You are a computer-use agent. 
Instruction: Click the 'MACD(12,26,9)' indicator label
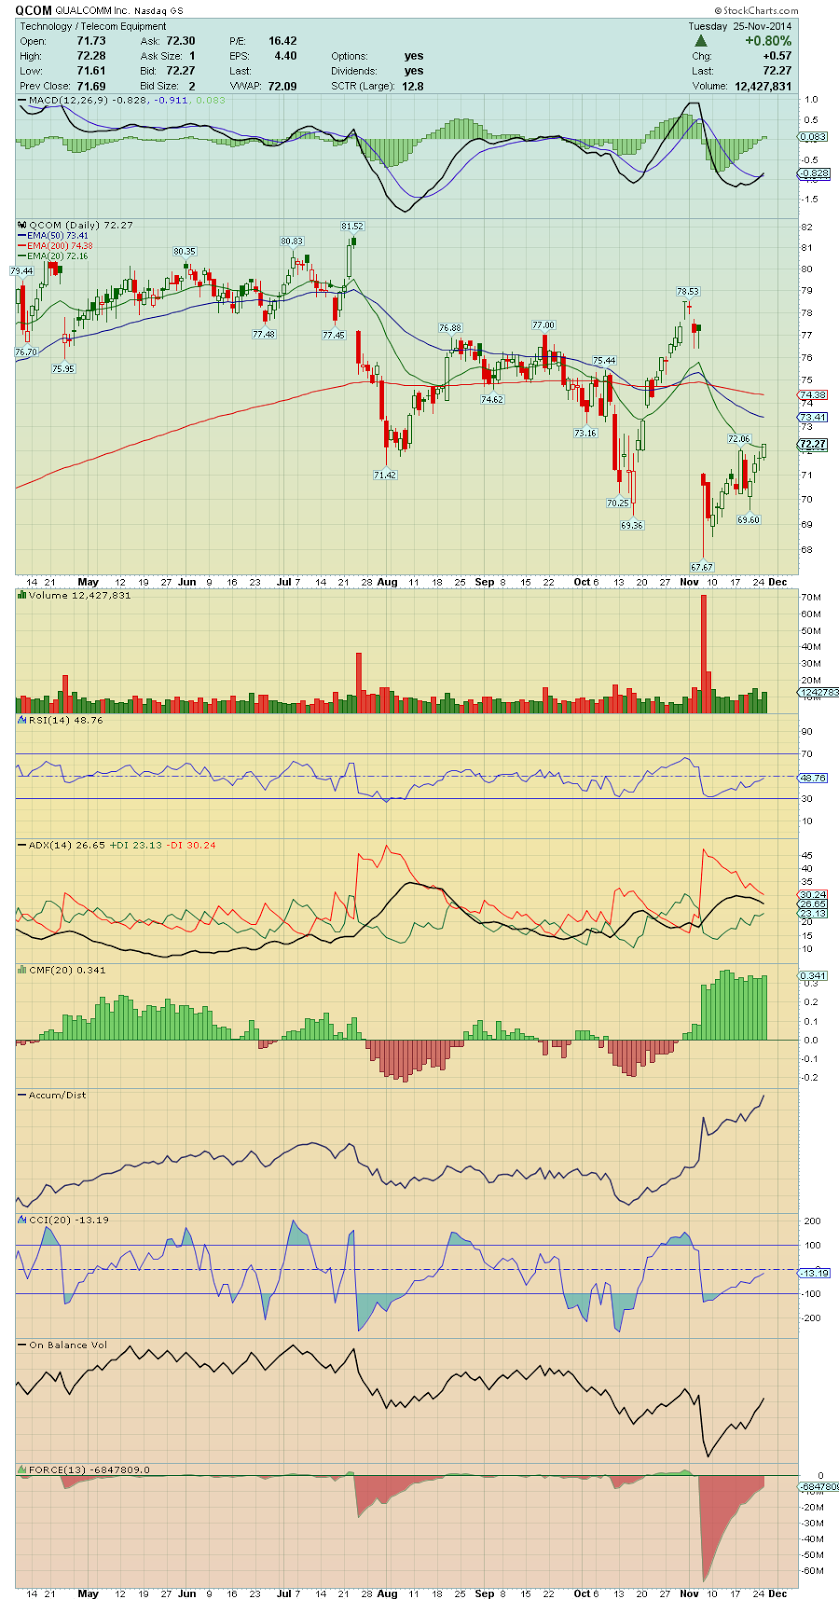[66, 101]
